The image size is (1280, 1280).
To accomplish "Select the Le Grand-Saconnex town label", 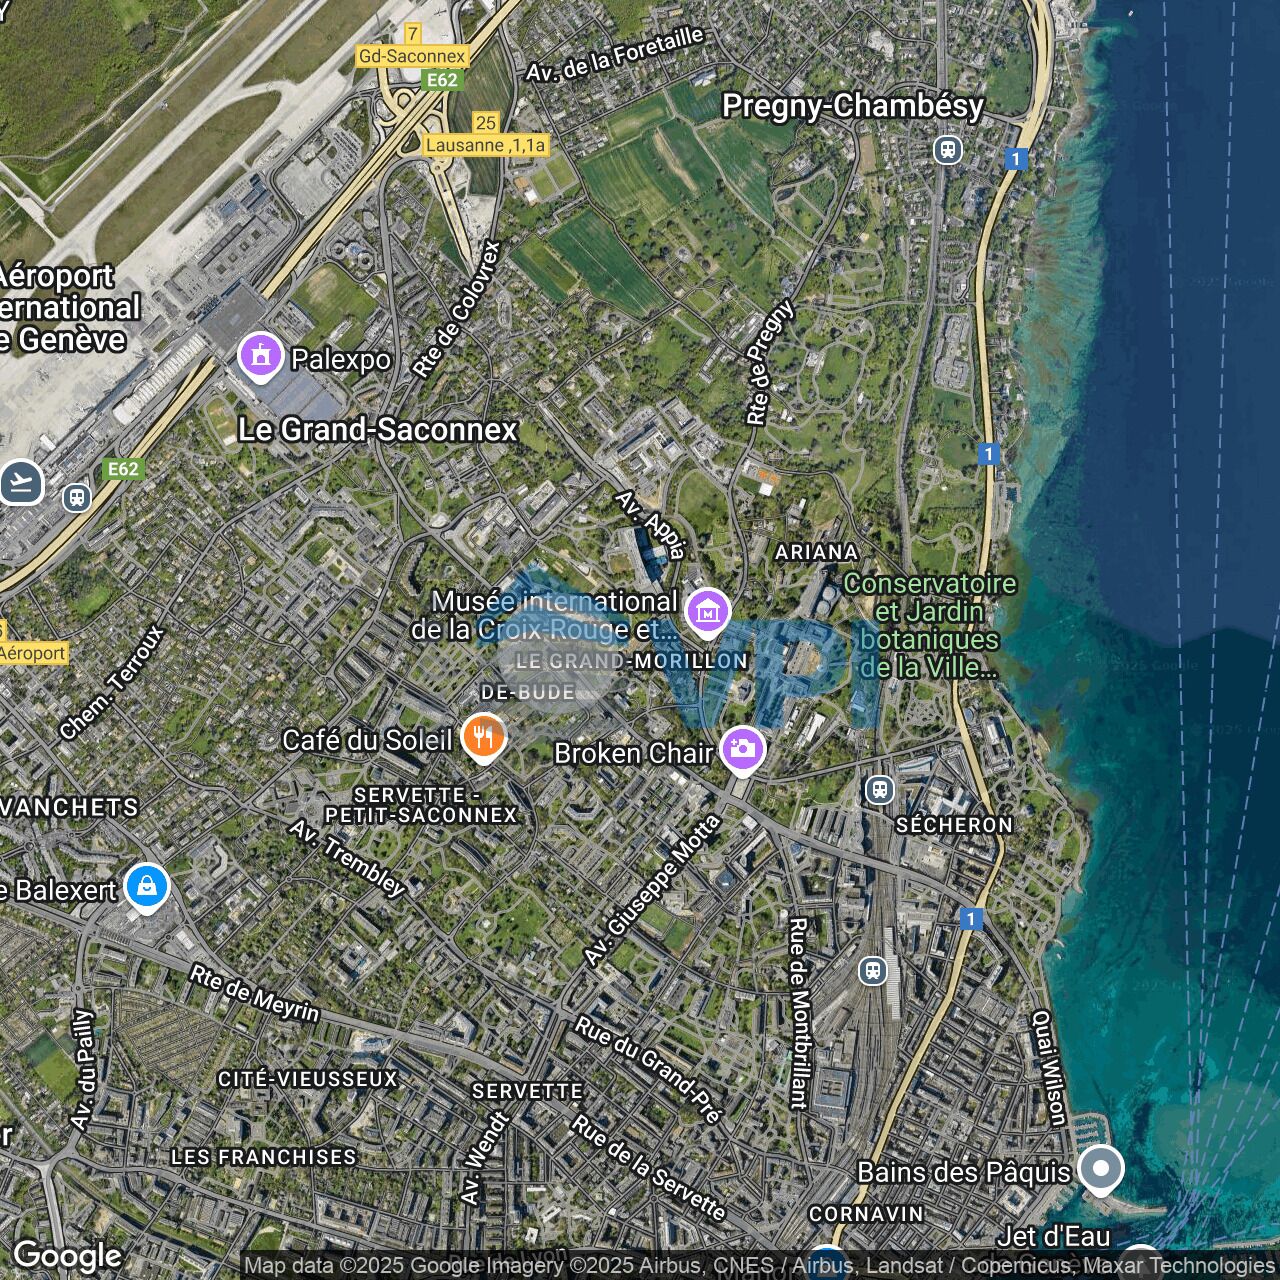I will [x=377, y=430].
